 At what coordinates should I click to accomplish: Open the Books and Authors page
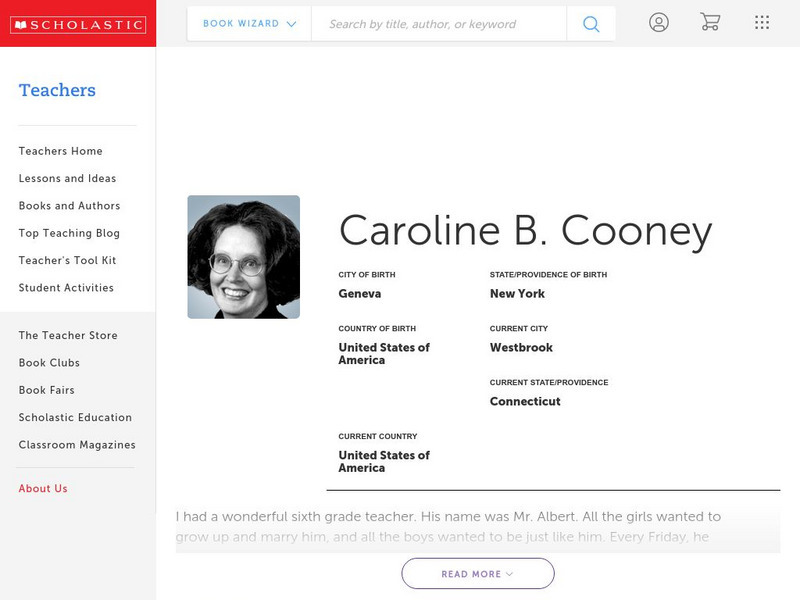[x=68, y=206]
